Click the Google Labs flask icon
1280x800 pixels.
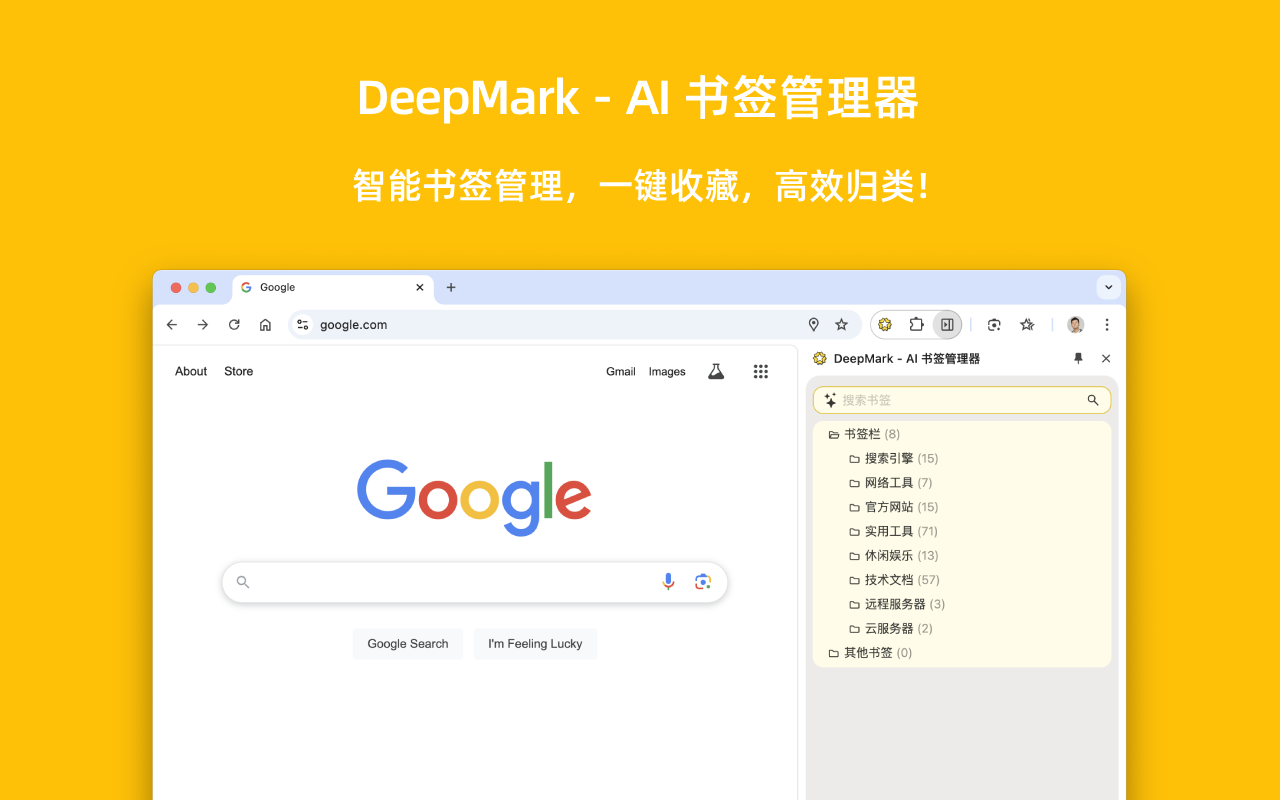716,371
